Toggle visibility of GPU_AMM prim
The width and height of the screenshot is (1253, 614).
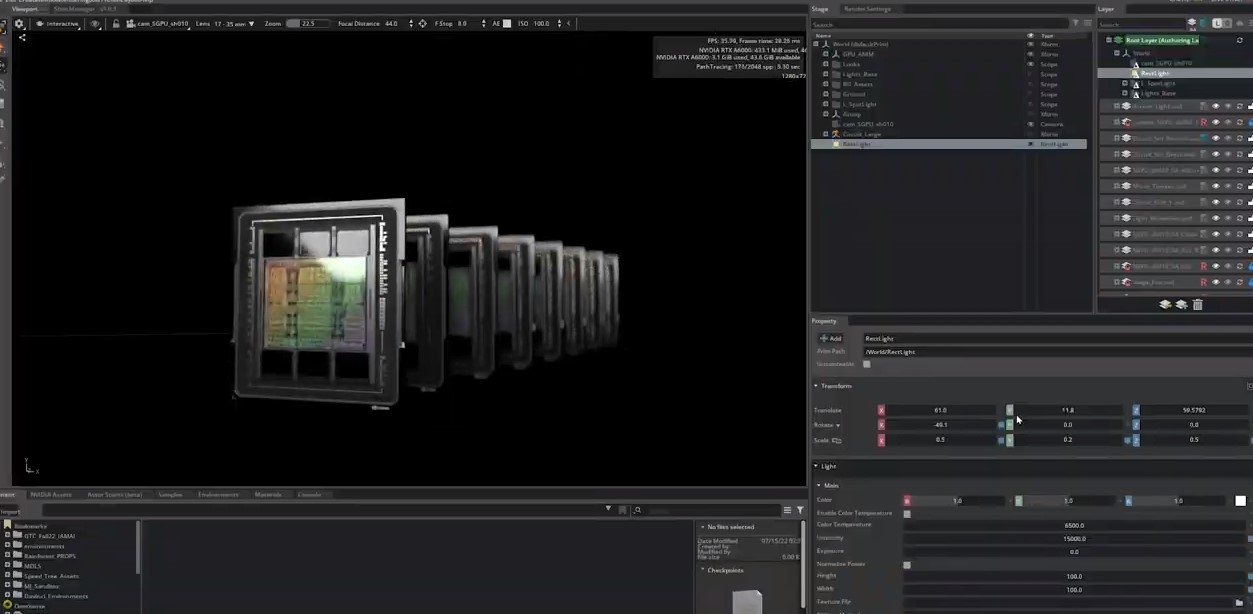(1031, 54)
